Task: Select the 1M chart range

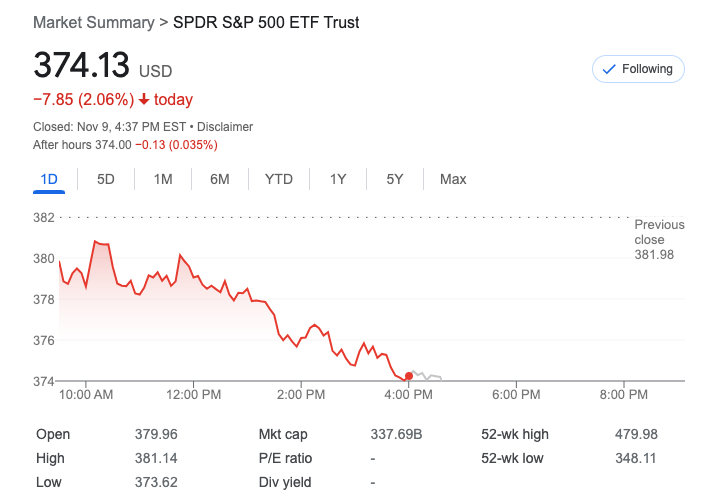Action: point(163,179)
